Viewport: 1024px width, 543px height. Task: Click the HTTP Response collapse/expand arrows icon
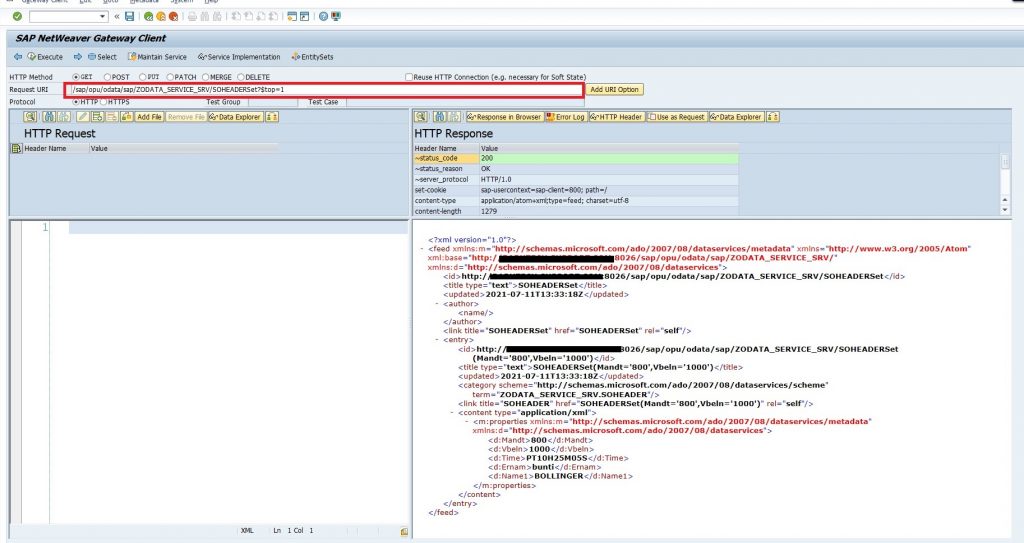pos(773,117)
